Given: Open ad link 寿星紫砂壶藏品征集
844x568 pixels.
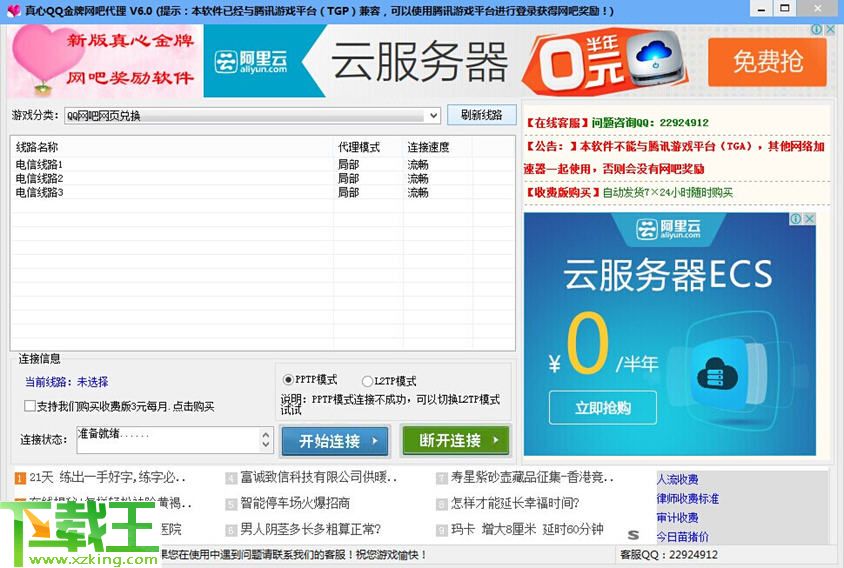Looking at the screenshot, I should tap(532, 477).
